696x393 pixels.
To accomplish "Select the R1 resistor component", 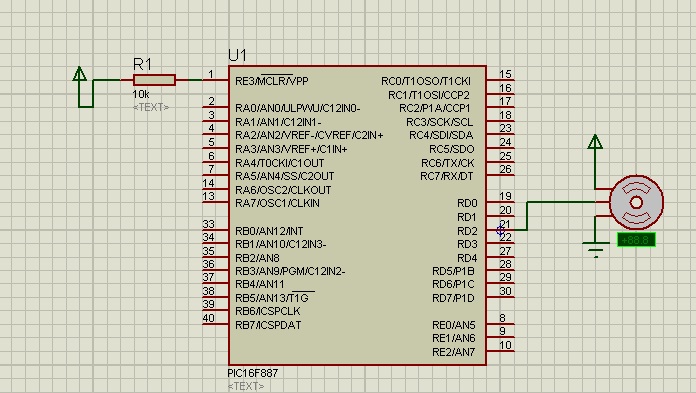I will point(154,80).
